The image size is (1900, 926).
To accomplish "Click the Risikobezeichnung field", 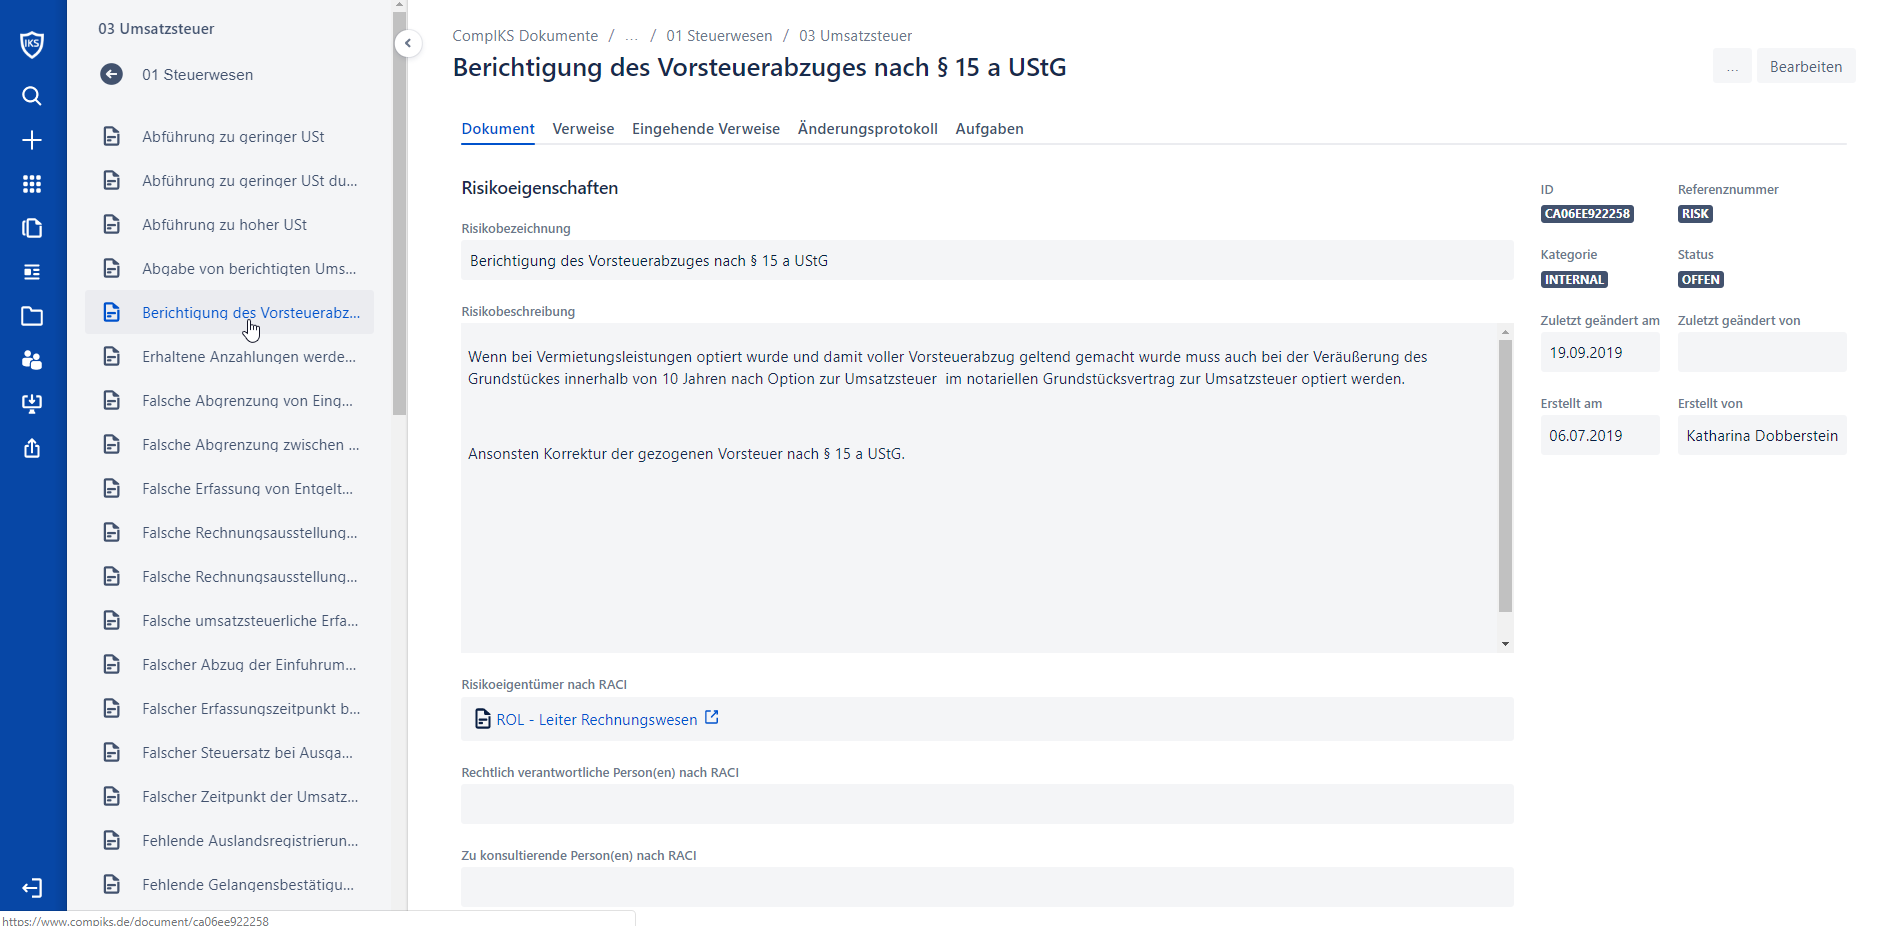I will tap(987, 260).
